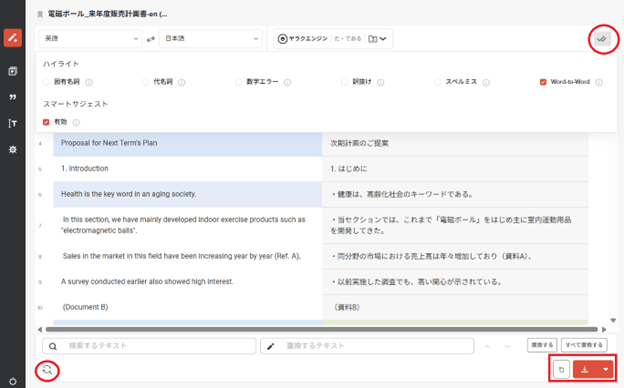Viewport: 624px width, 388px height.
Task: Click the info icon next to スペルミス
Action: (x=486, y=82)
